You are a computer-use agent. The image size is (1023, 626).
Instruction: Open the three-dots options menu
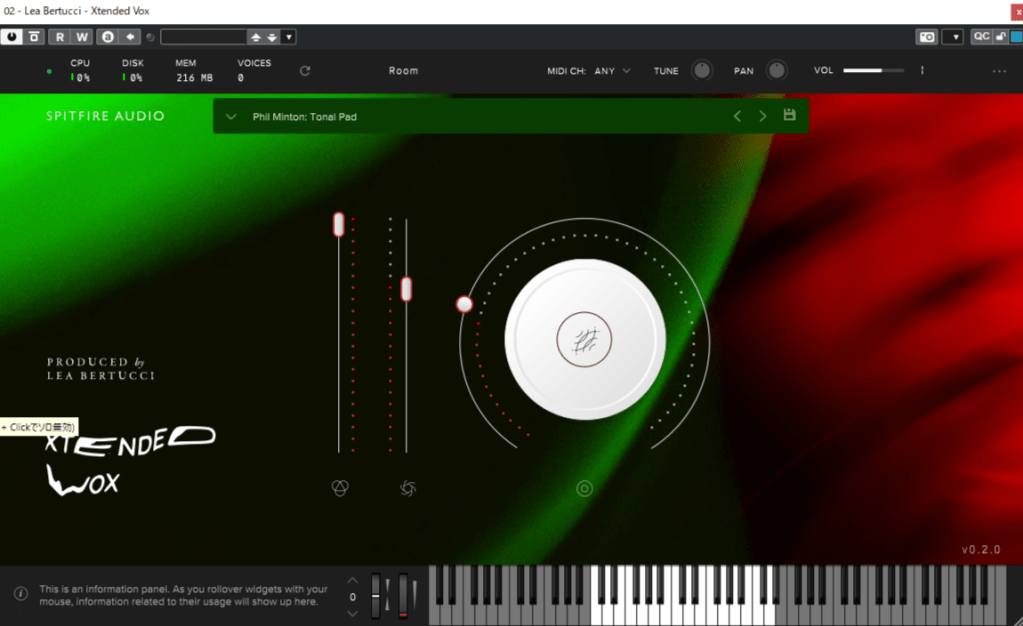click(x=999, y=71)
